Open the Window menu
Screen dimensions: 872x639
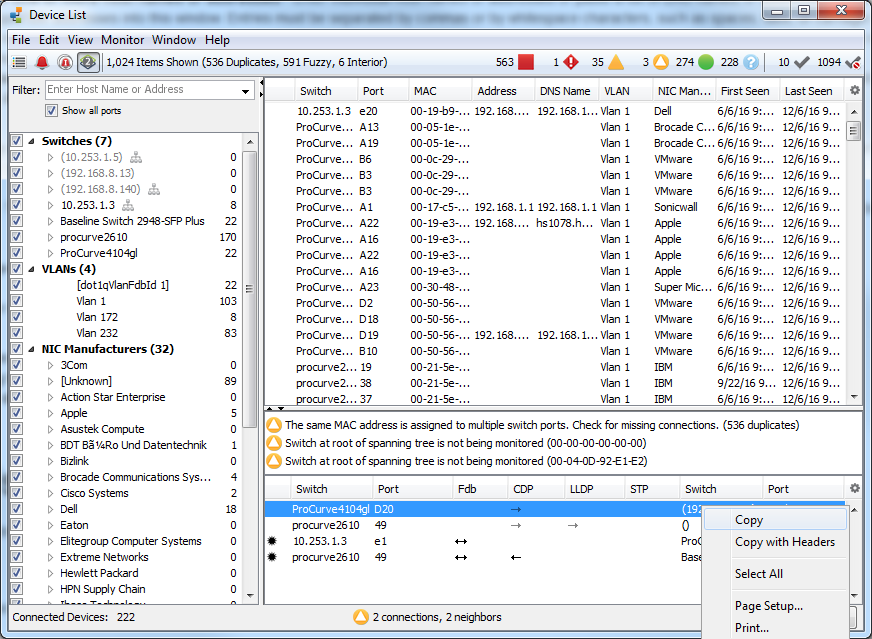(x=174, y=40)
